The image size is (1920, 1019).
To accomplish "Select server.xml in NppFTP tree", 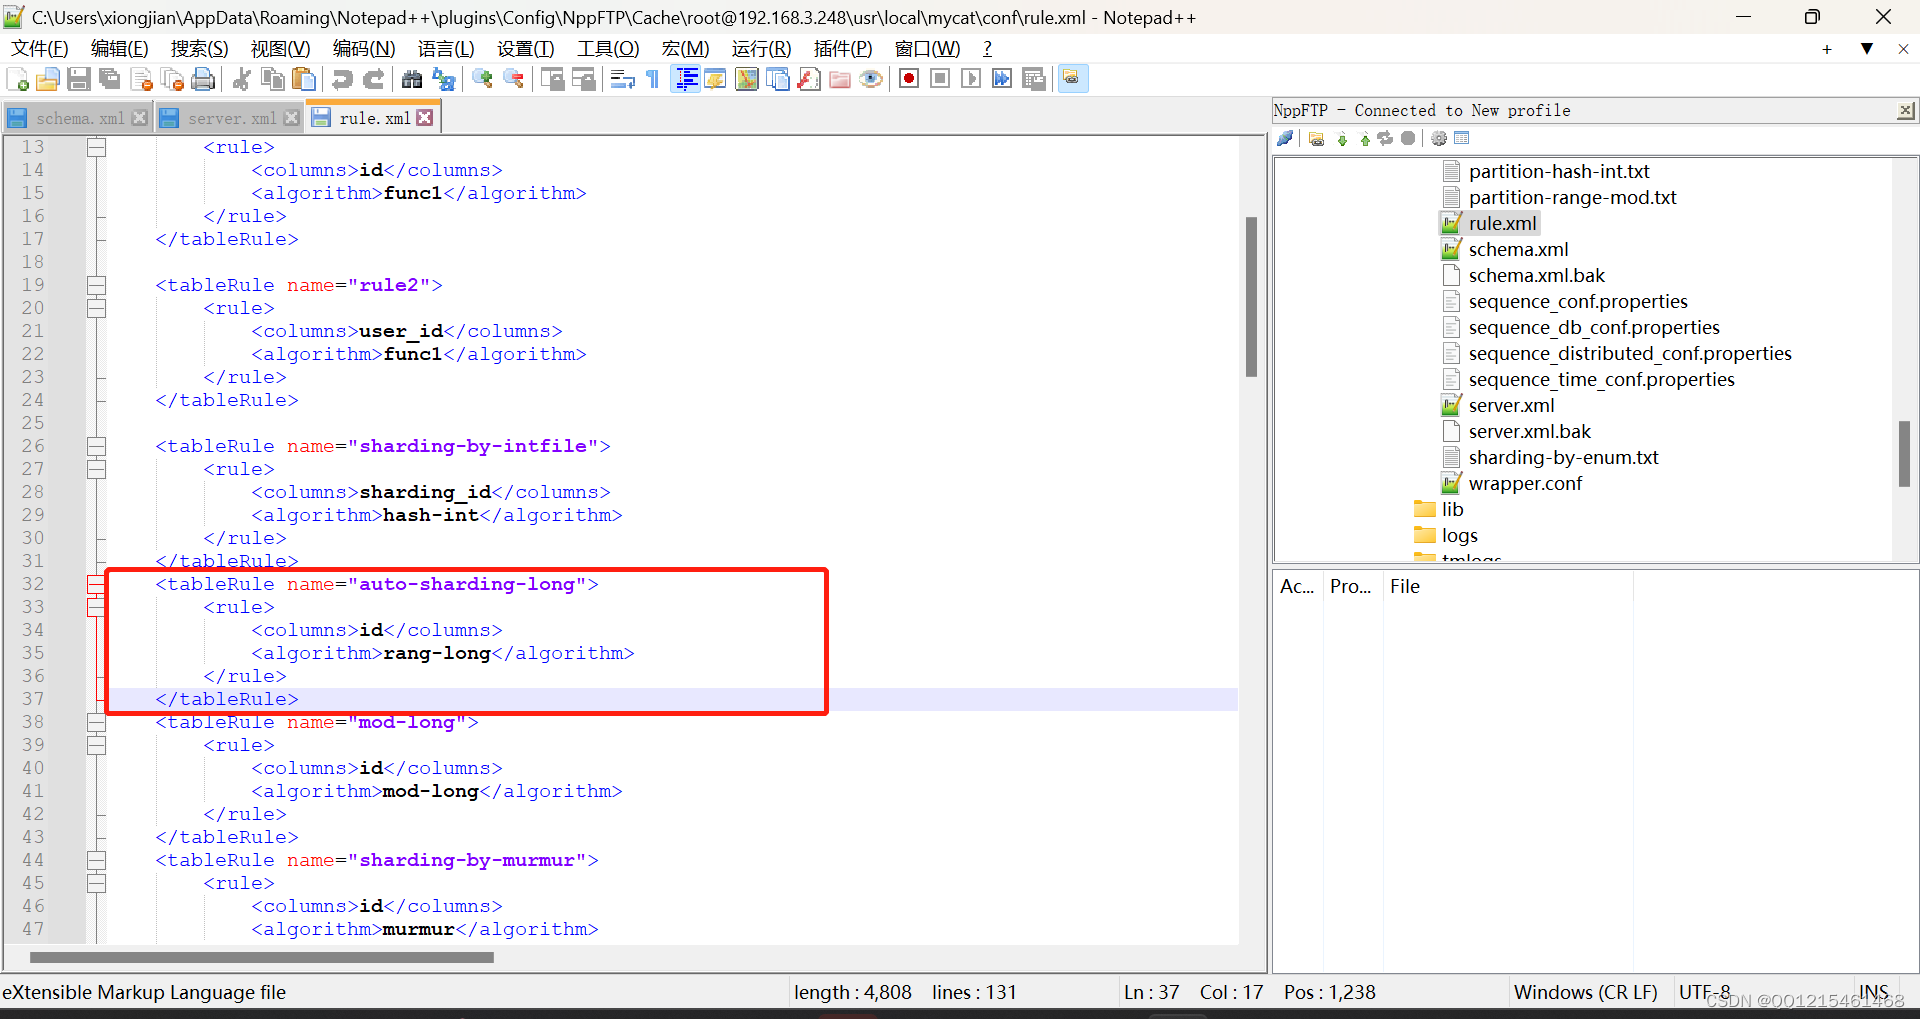I will click(1511, 405).
